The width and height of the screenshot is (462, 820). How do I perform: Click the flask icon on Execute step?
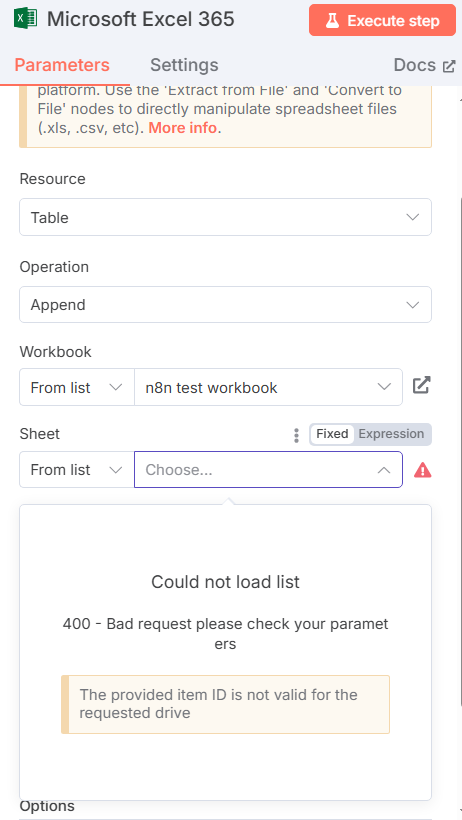(x=332, y=20)
